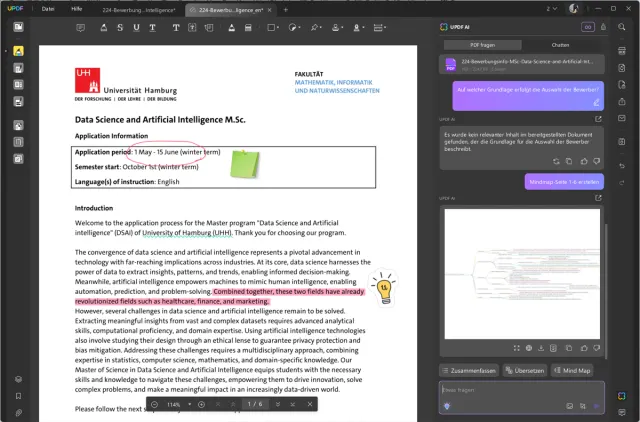Open the generated mind map thumbnail
640x422 pixels.
pos(521,273)
